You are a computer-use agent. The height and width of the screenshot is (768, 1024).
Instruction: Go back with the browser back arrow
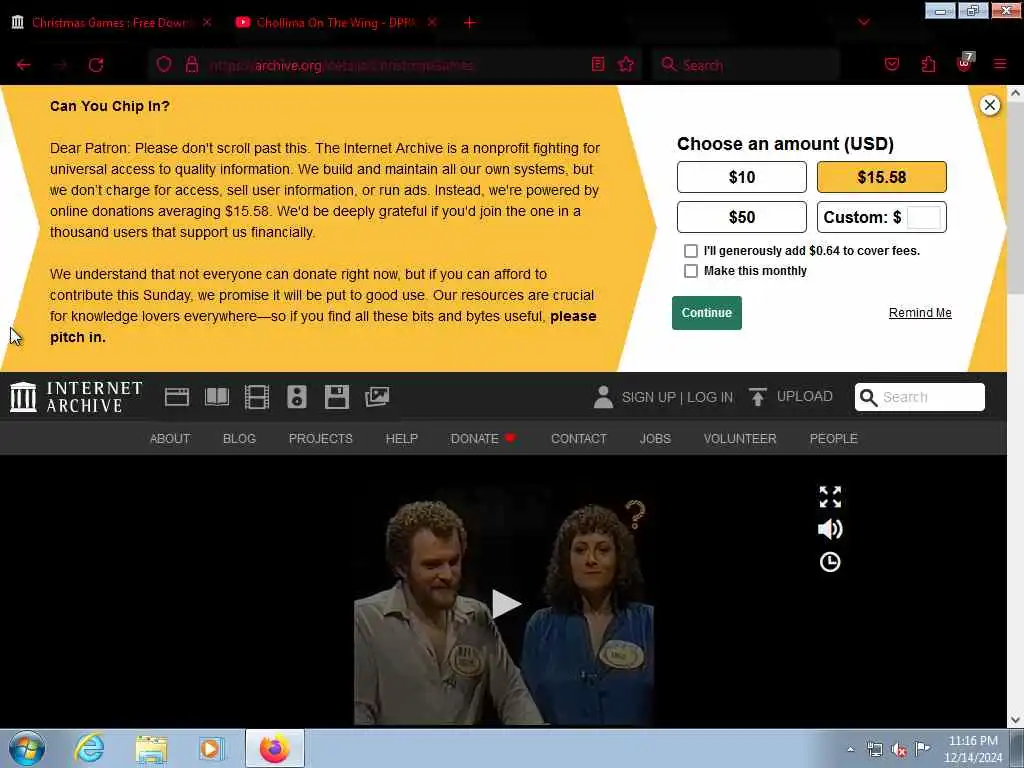[x=24, y=65]
